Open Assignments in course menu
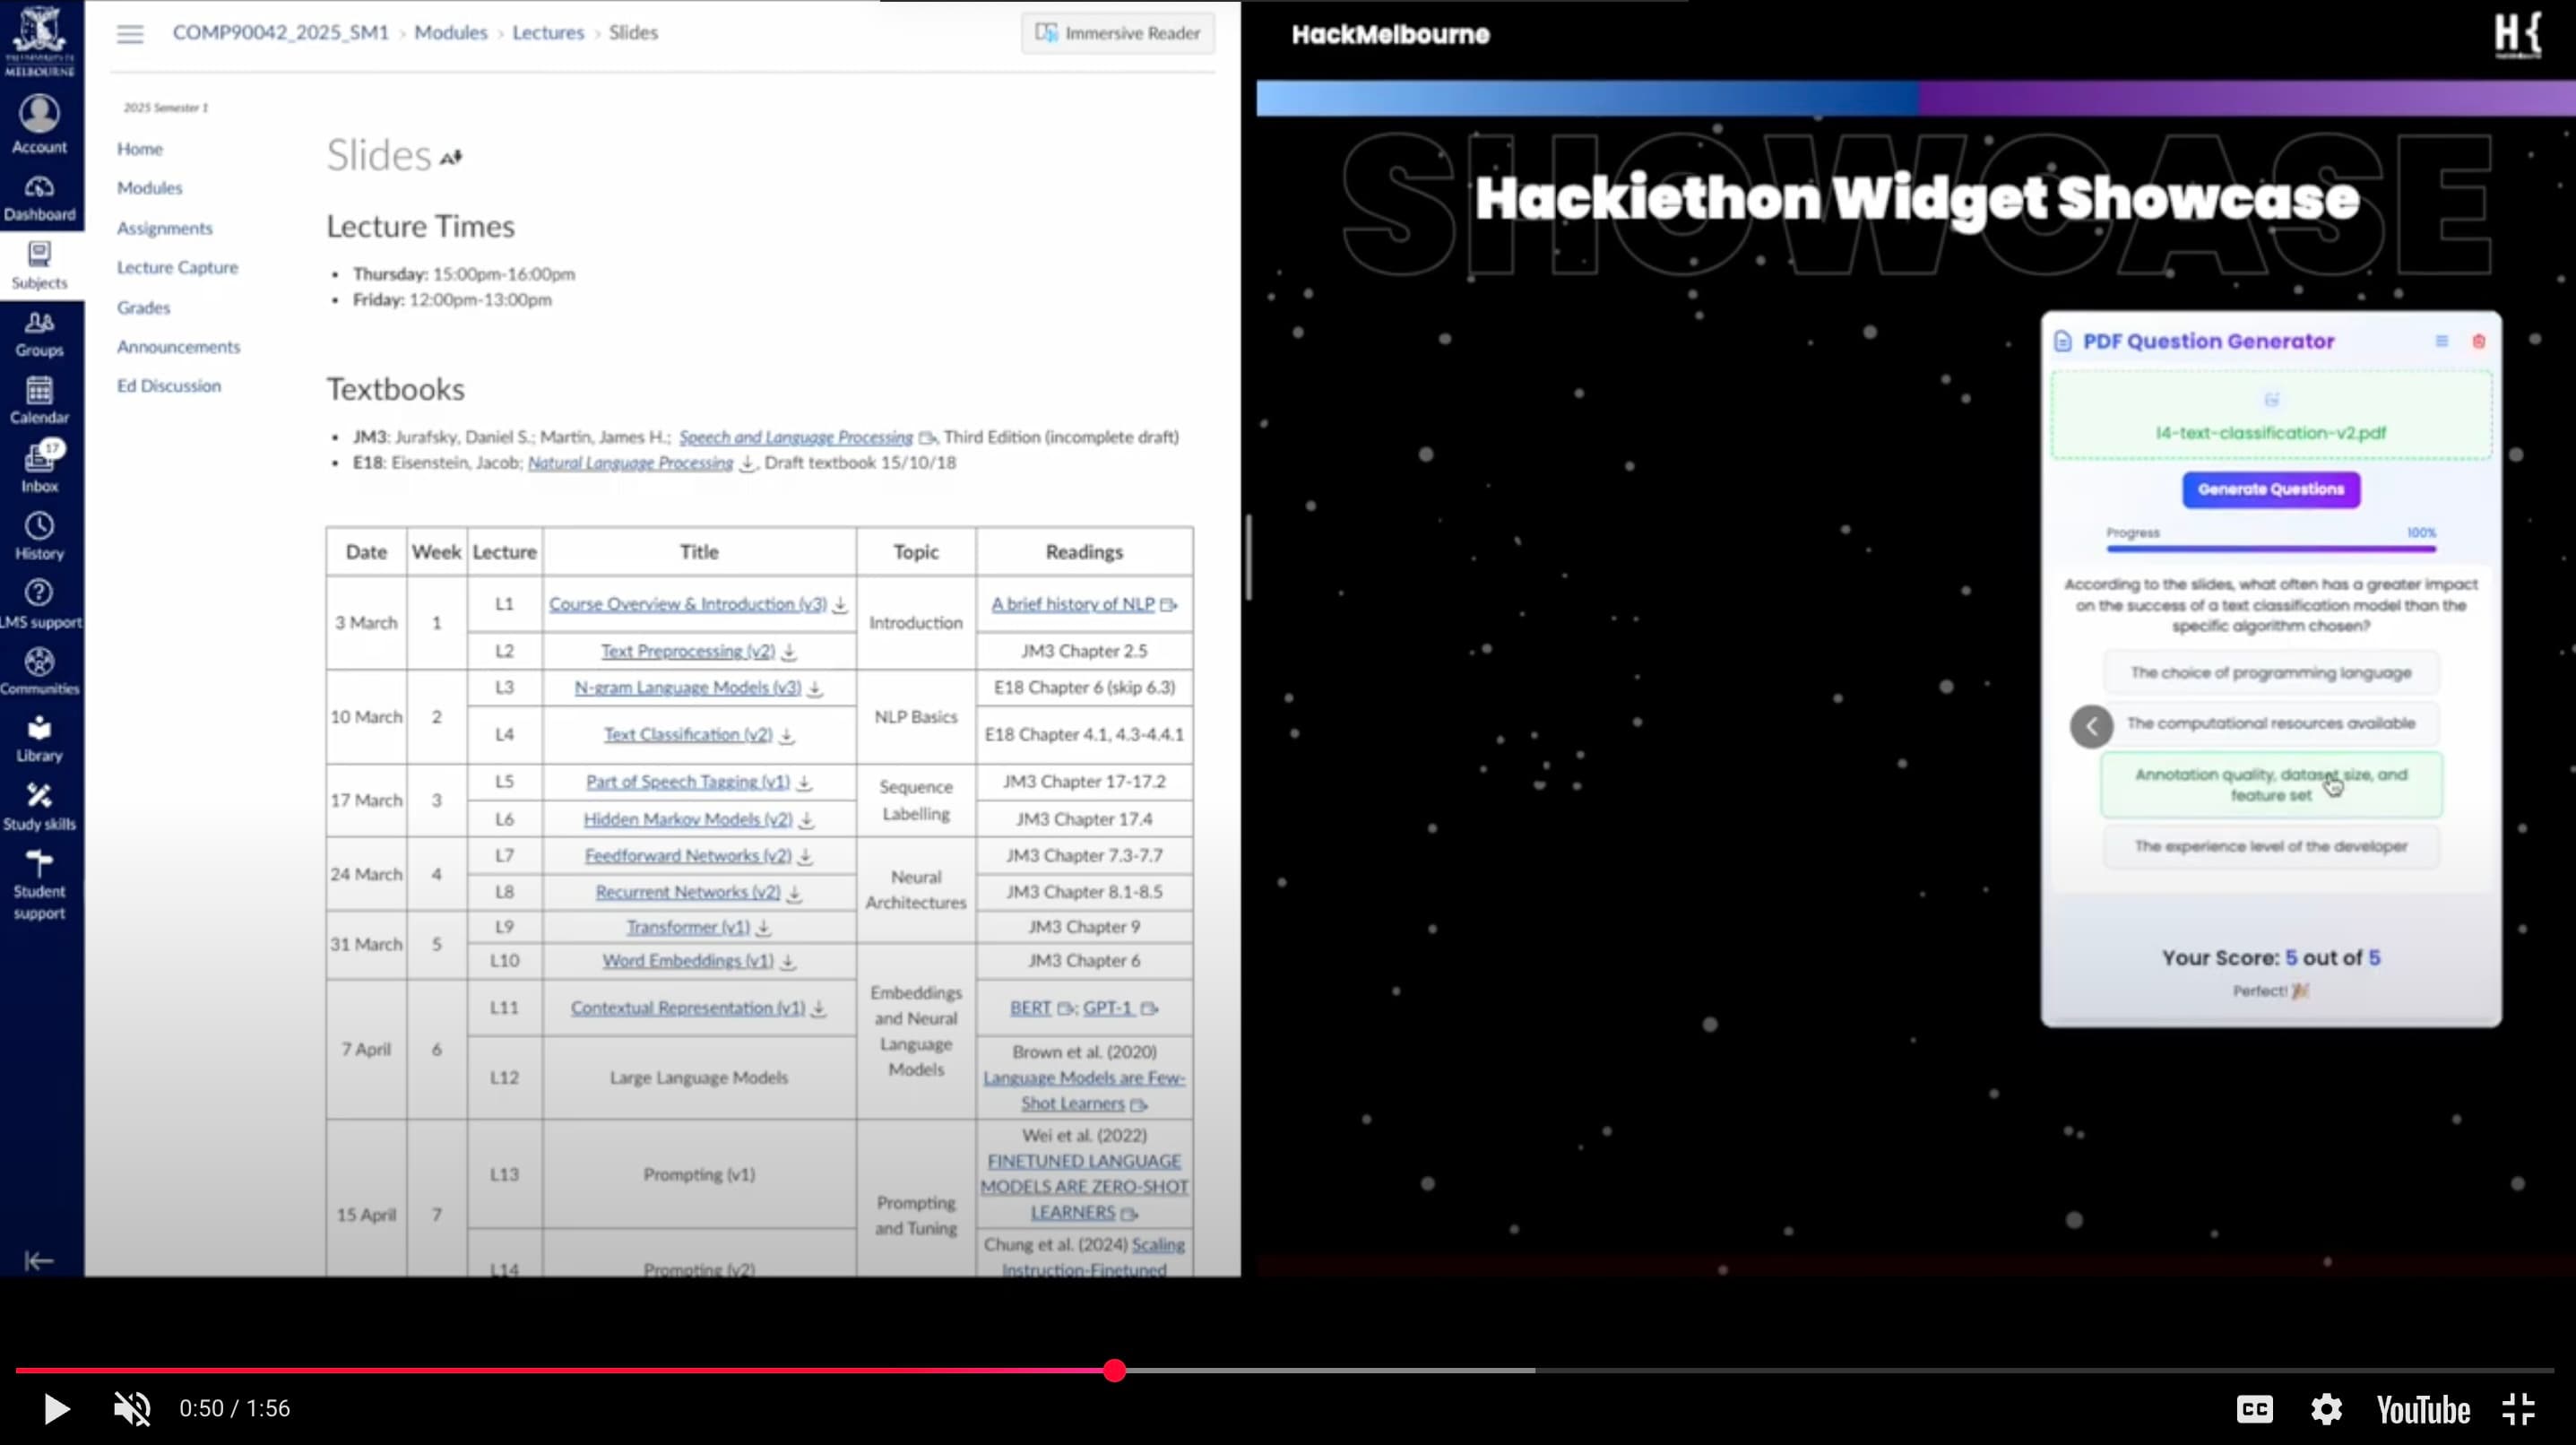This screenshot has width=2576, height=1445. point(164,228)
